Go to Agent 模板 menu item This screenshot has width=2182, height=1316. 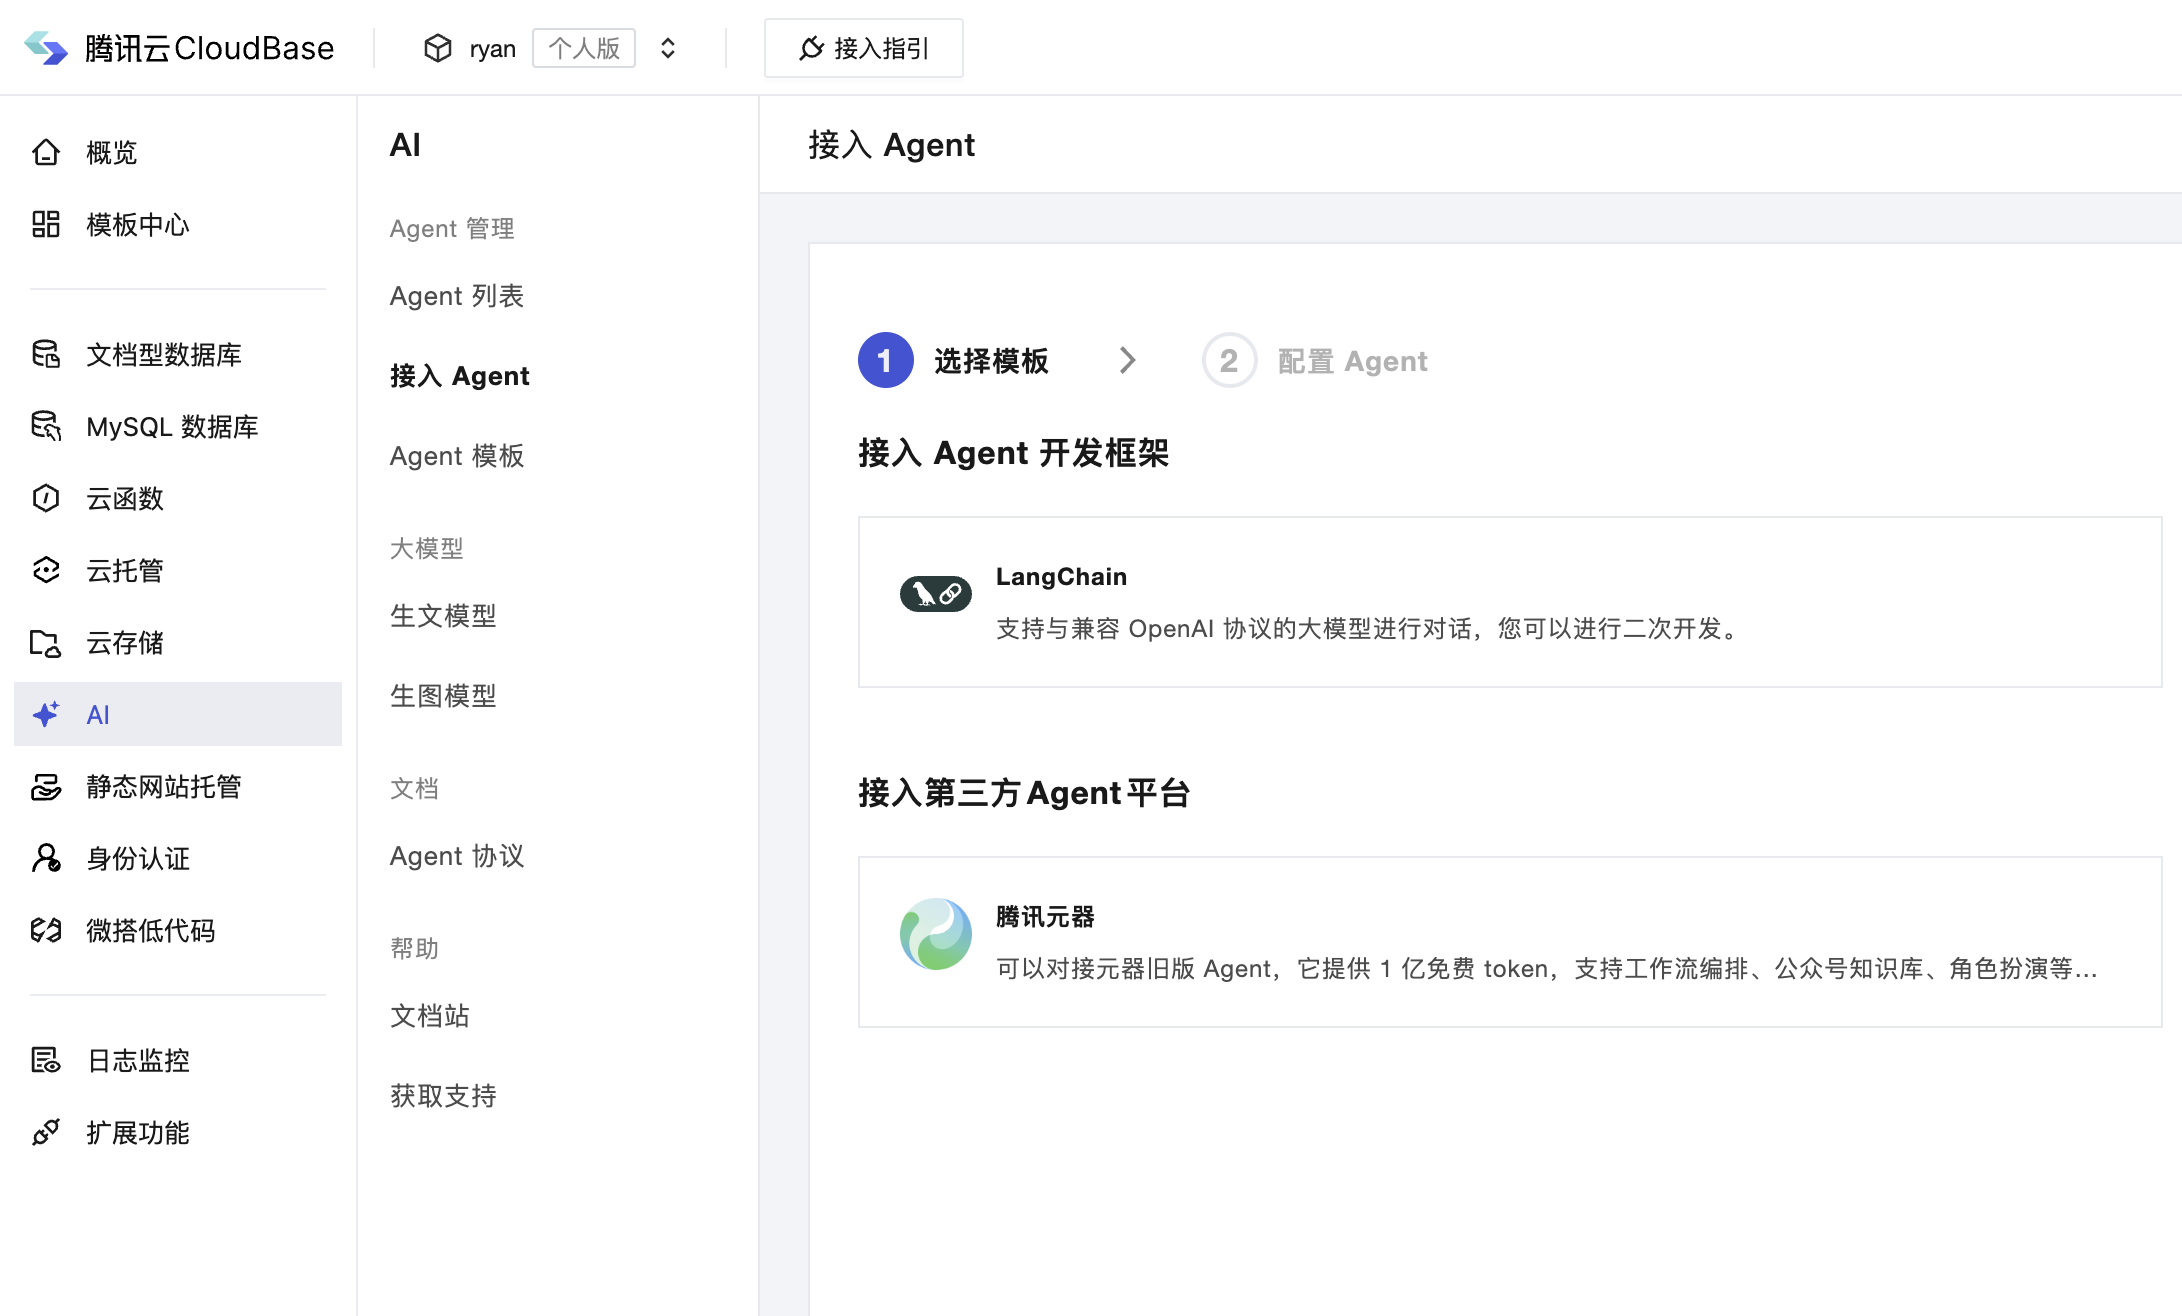pos(457,456)
